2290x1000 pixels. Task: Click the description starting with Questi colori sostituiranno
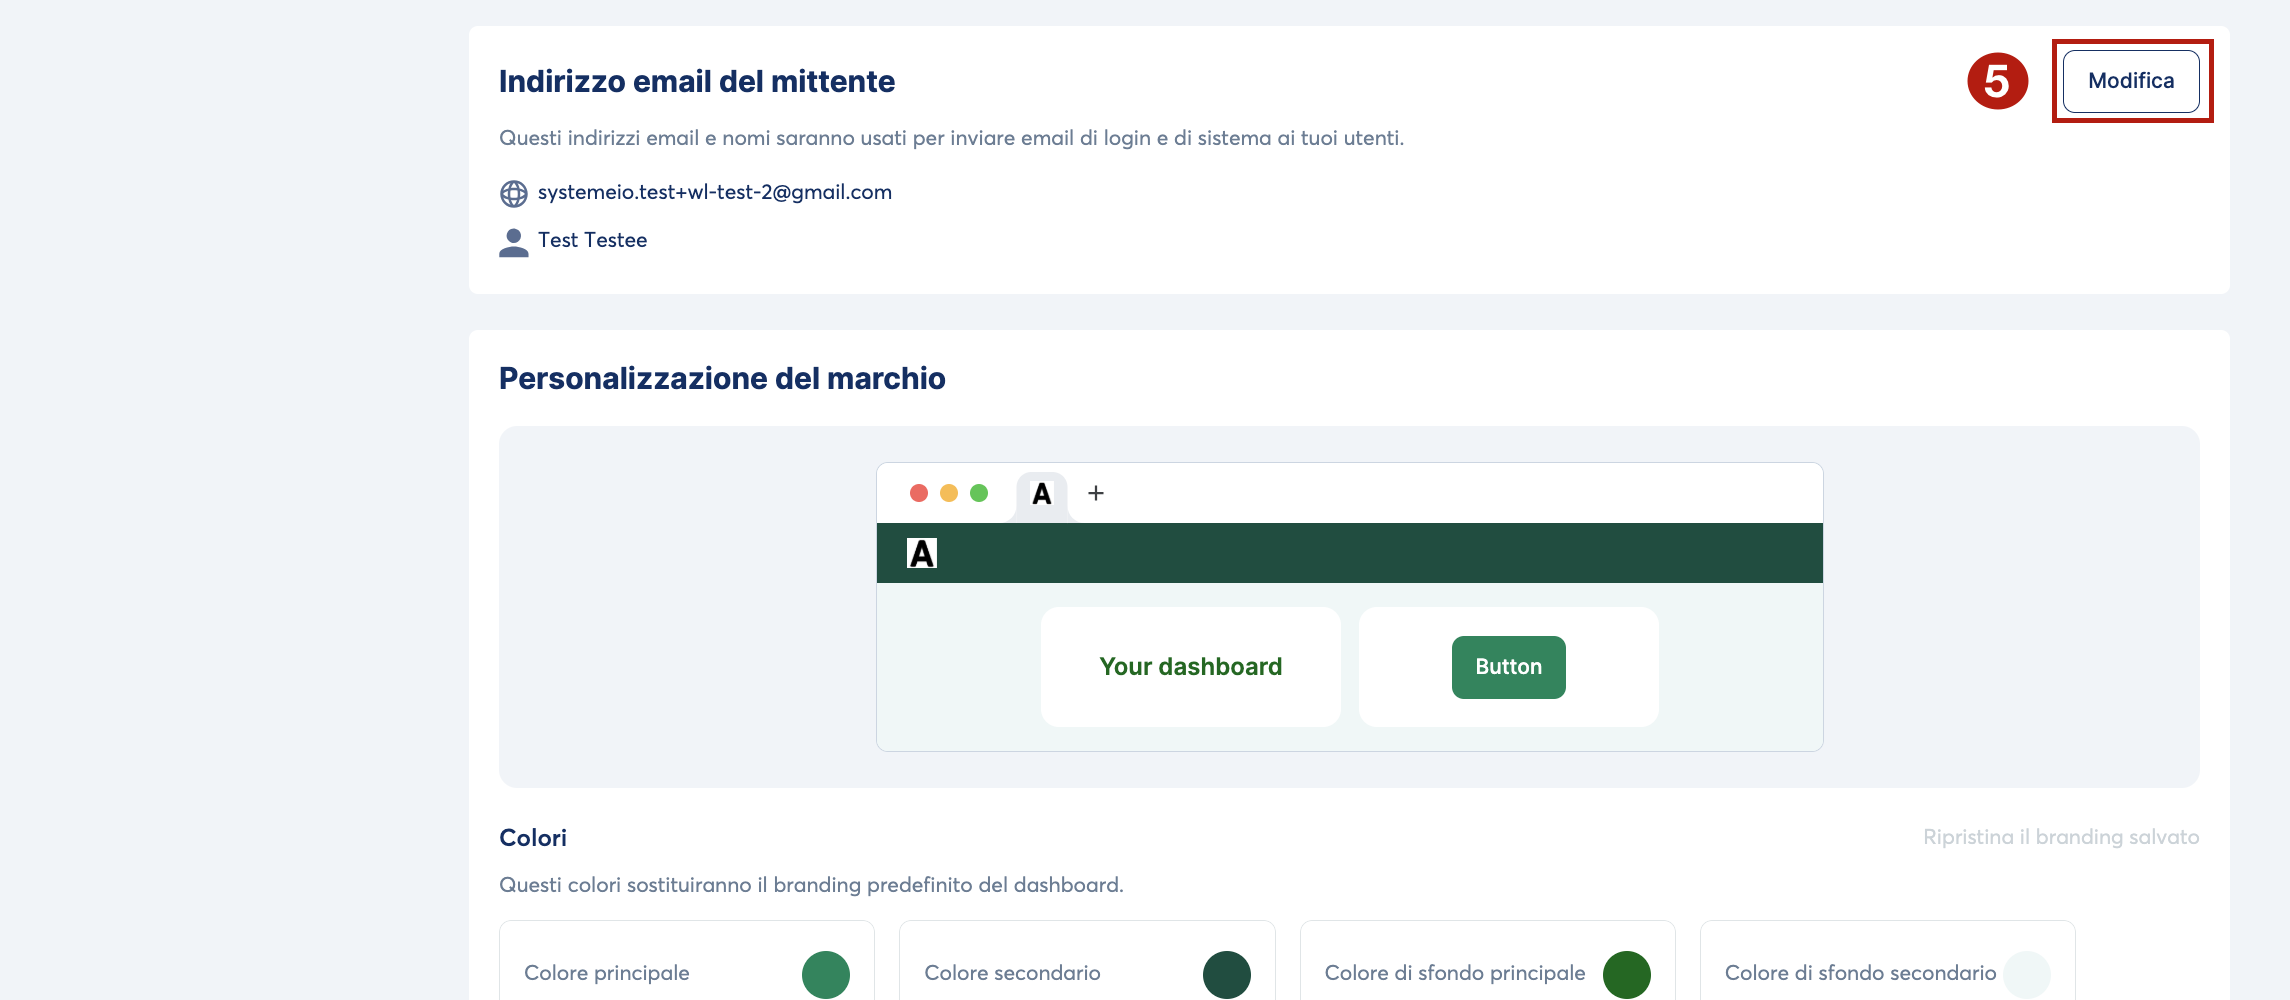pos(811,885)
